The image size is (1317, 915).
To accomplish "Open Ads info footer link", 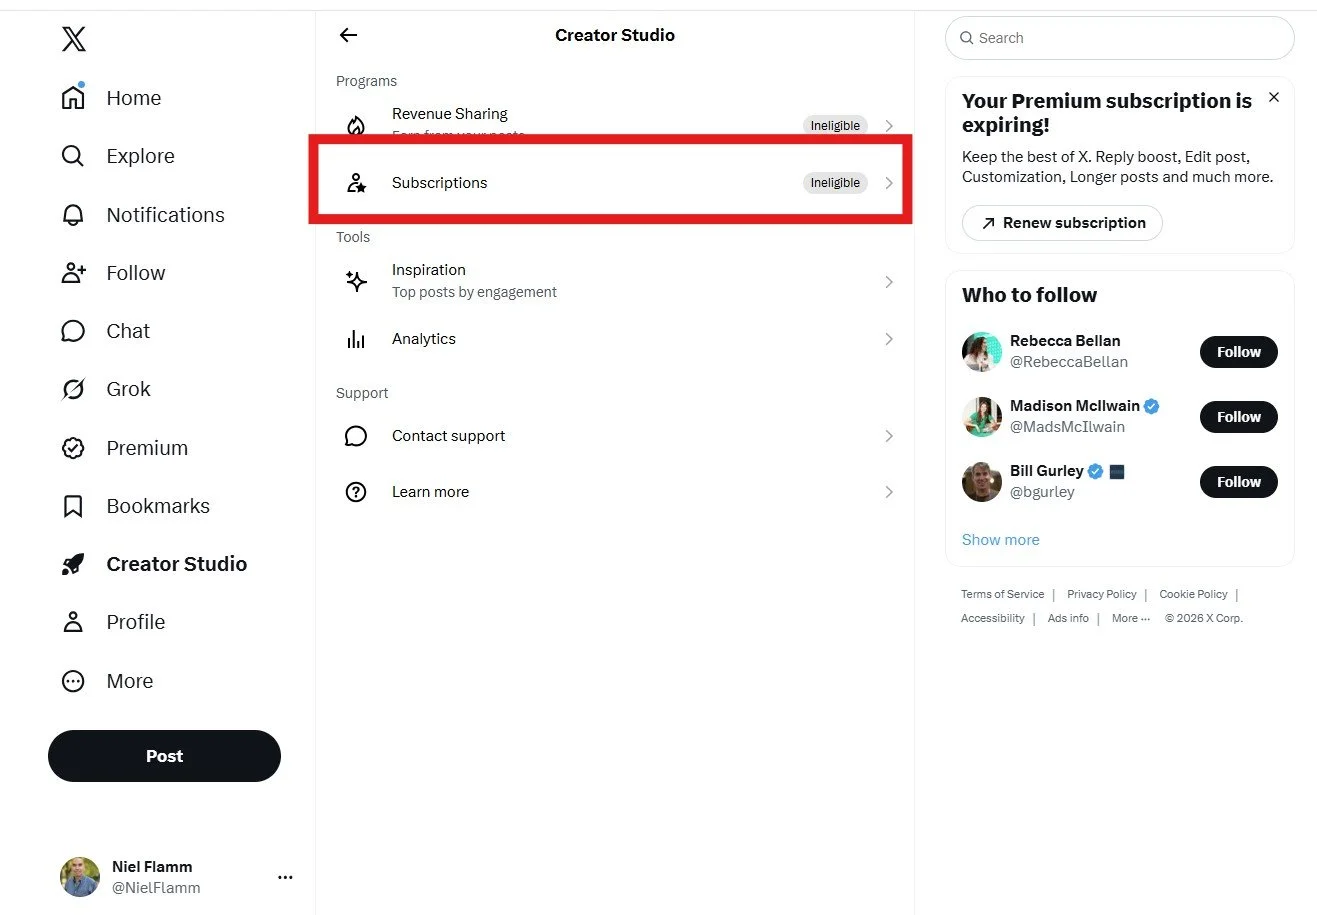I will point(1068,618).
